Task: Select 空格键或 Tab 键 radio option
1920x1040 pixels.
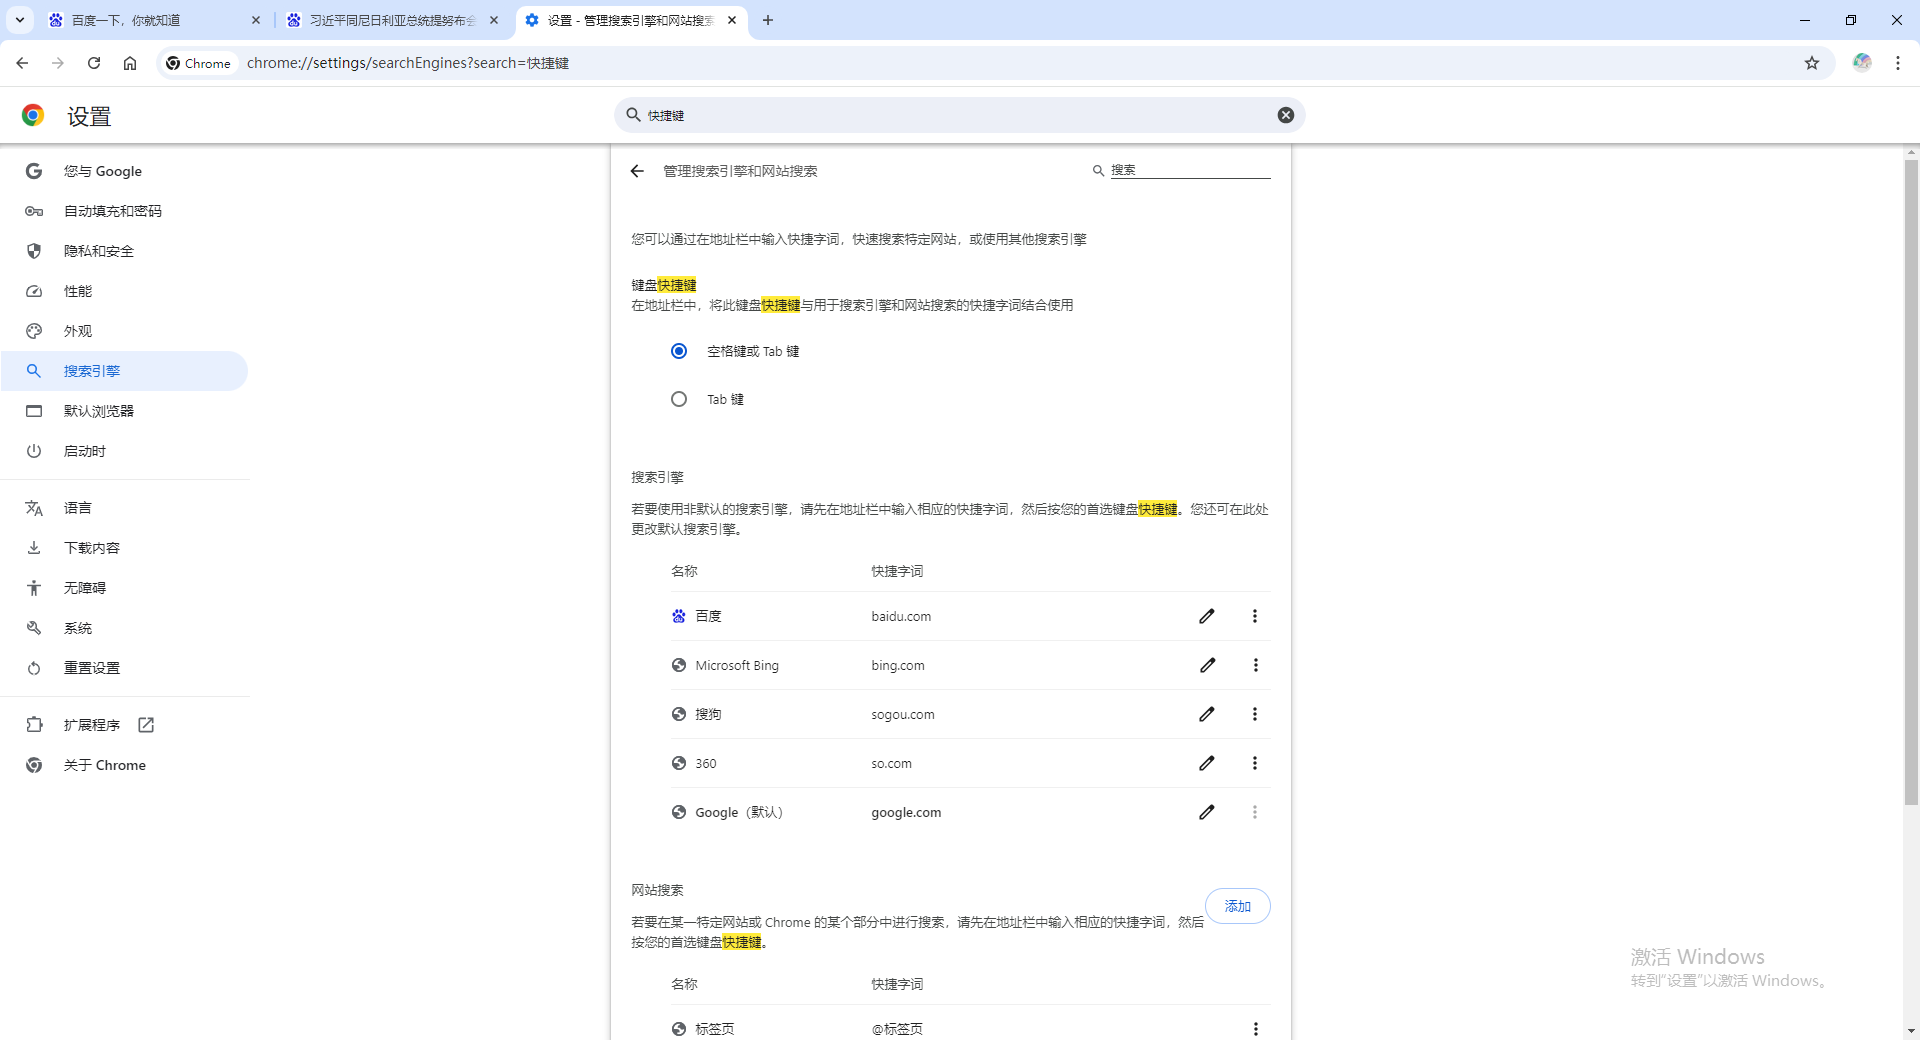Action: (679, 351)
